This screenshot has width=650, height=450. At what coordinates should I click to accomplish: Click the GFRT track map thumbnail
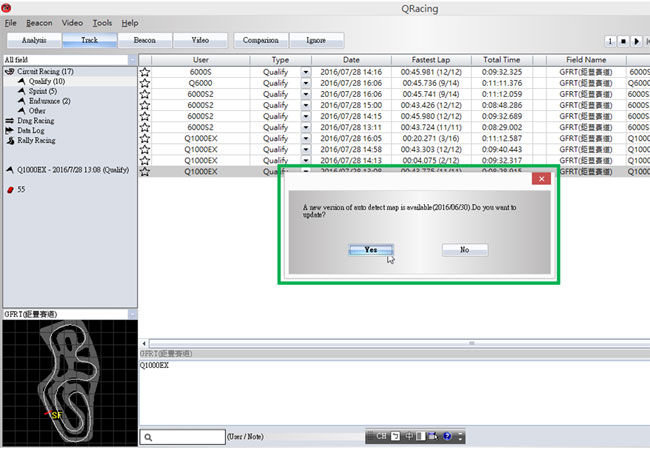pyautogui.click(x=70, y=383)
